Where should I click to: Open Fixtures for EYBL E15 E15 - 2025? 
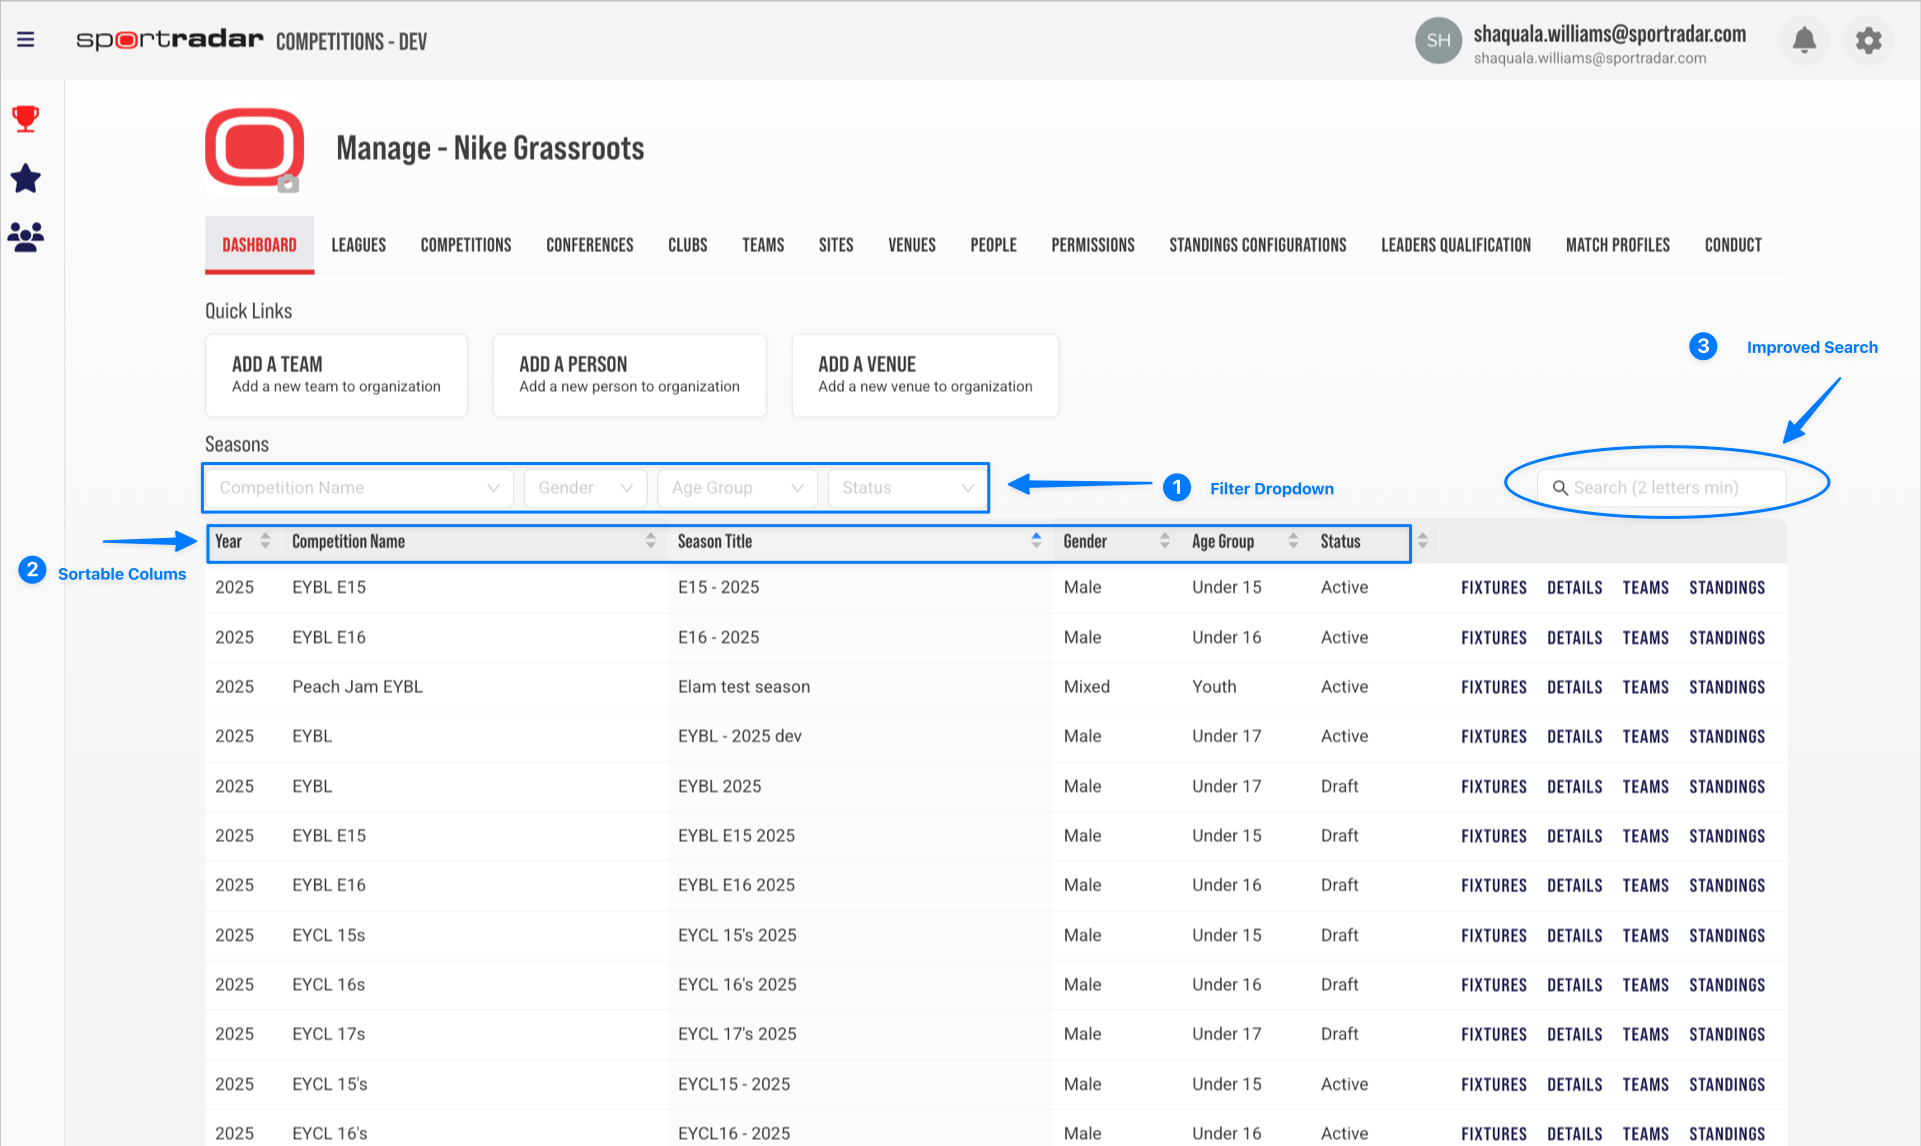coord(1493,588)
